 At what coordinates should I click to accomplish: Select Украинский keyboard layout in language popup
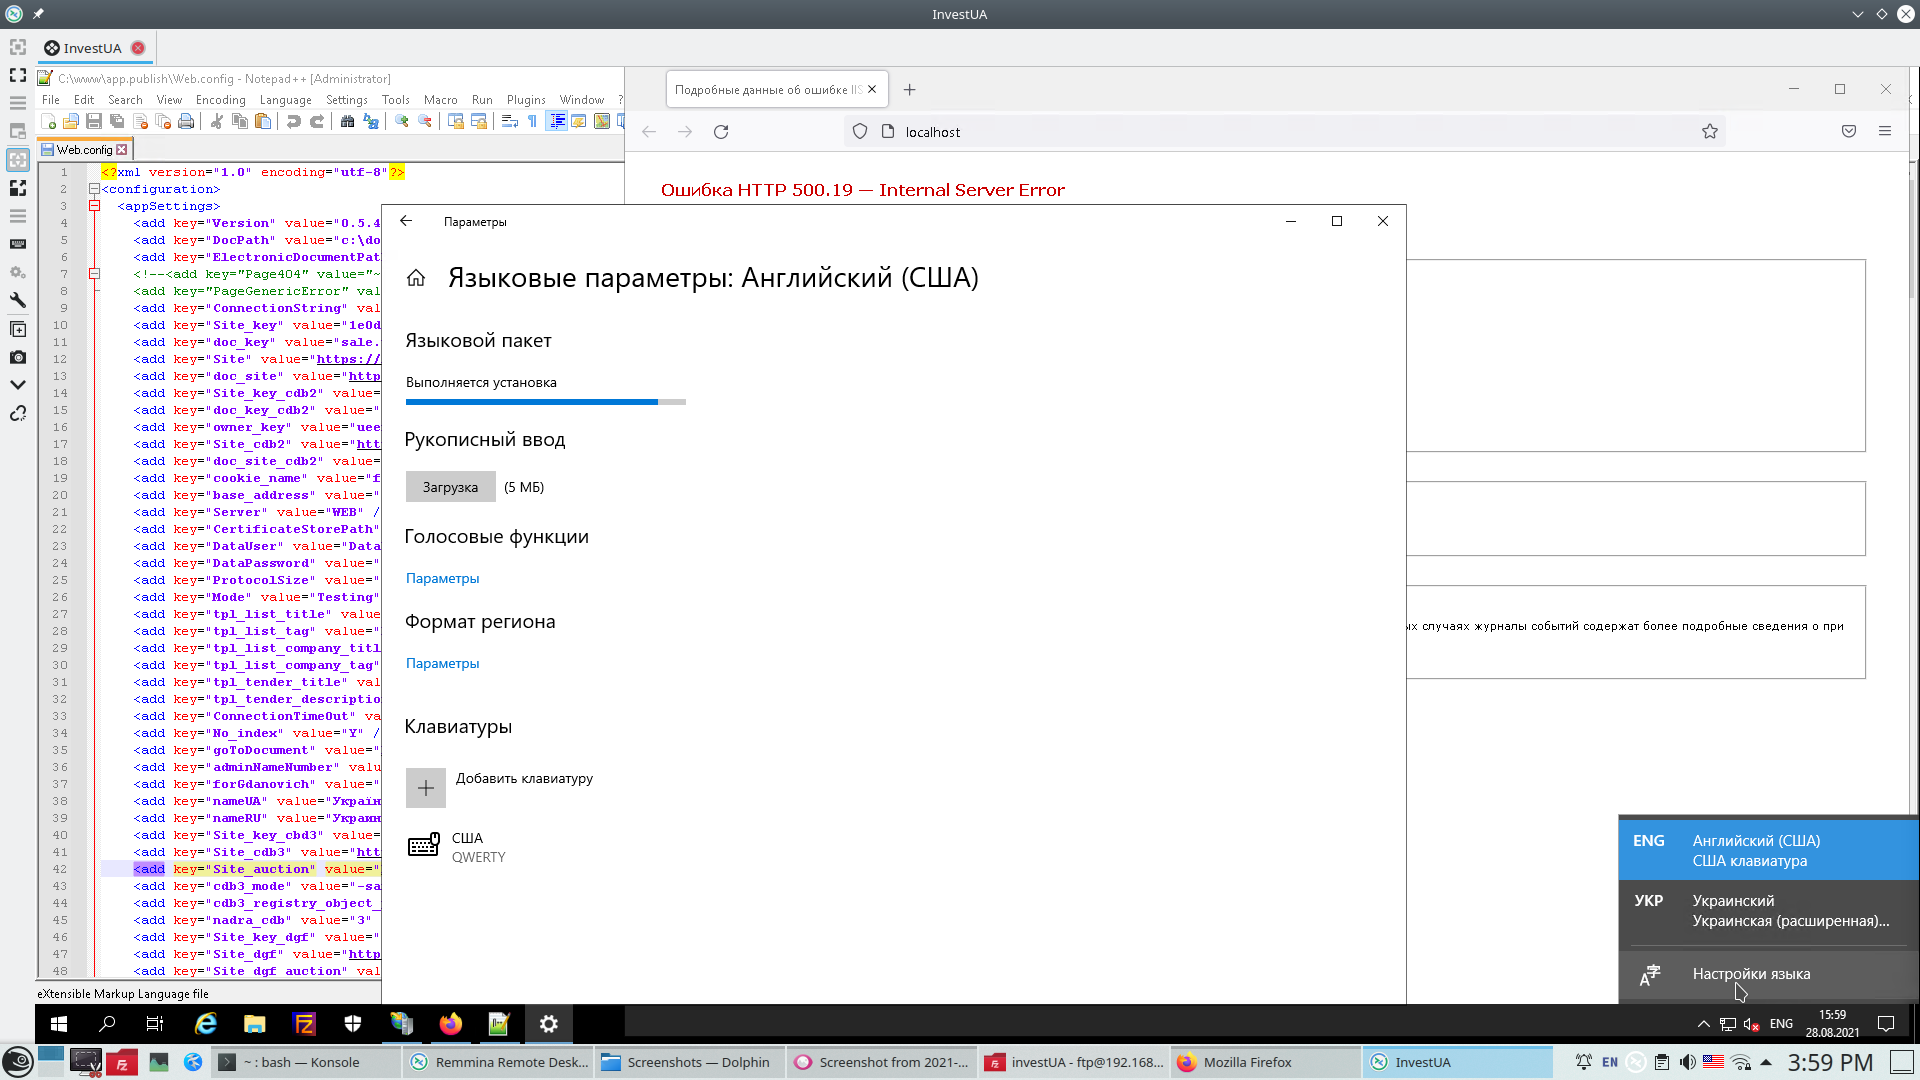click(1768, 911)
